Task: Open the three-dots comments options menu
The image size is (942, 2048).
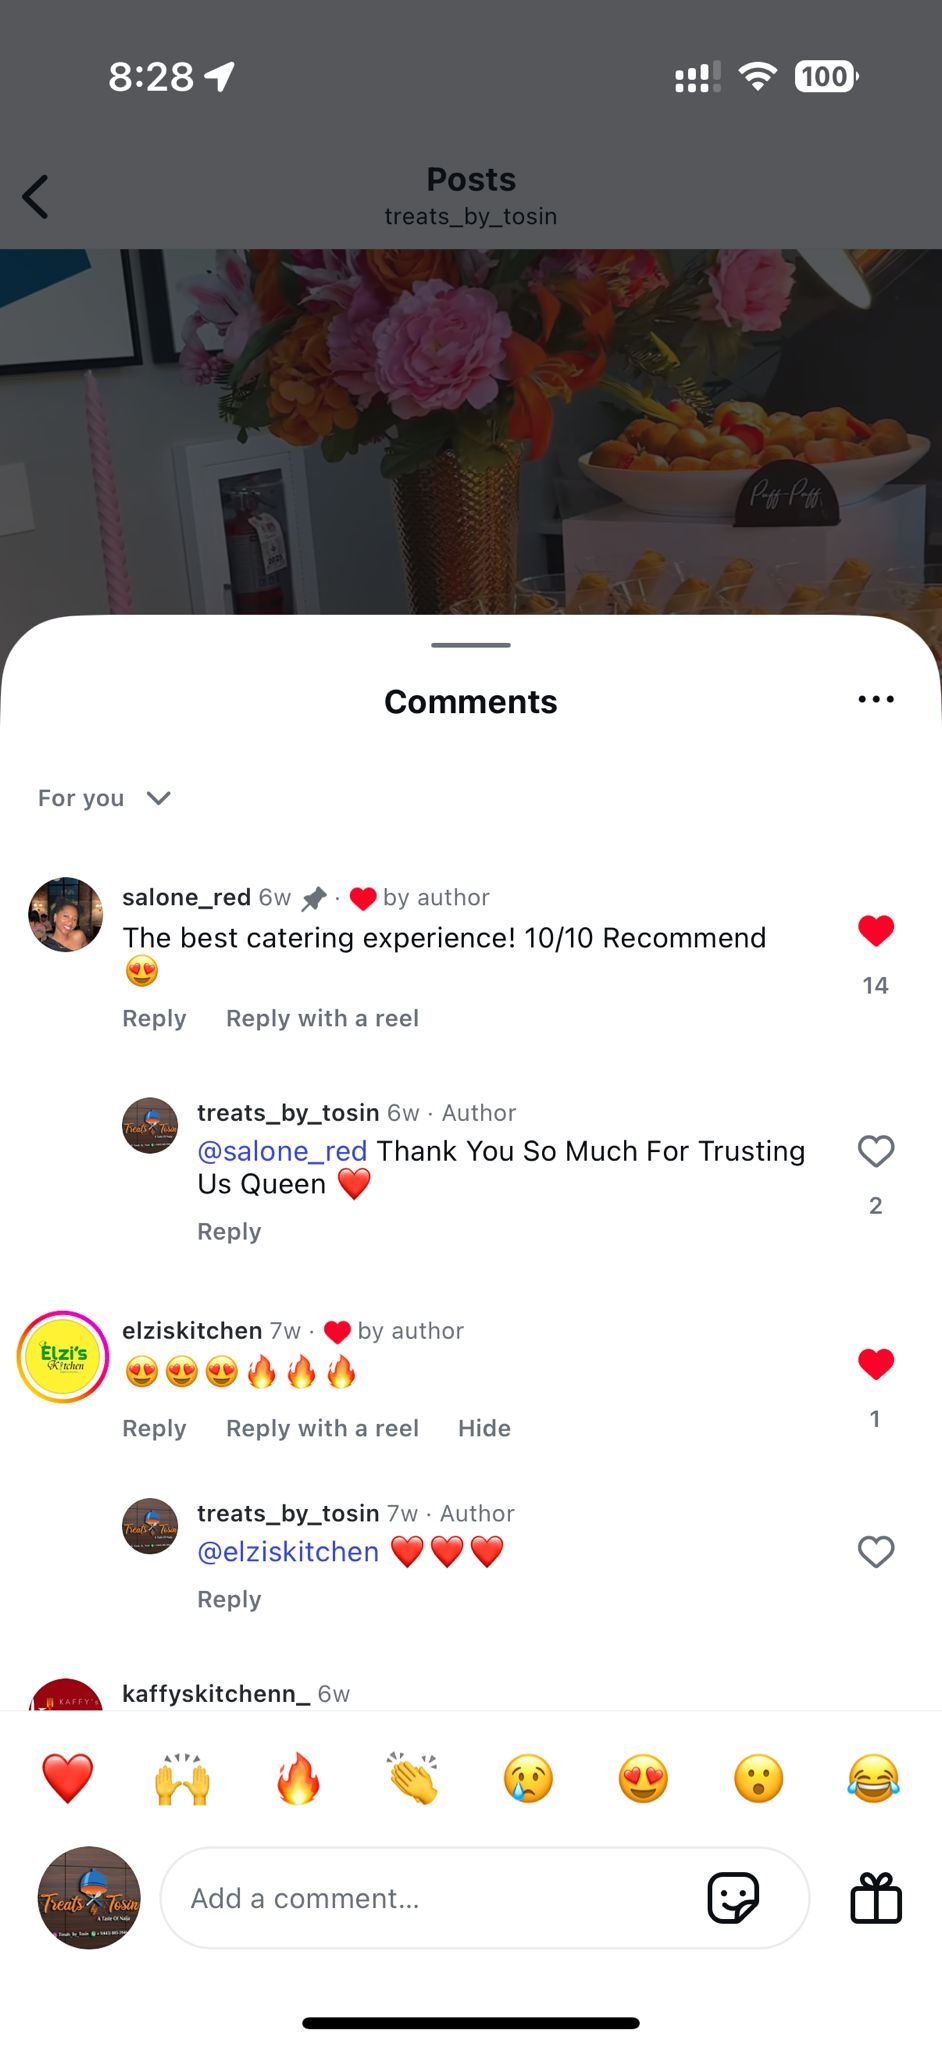Action: point(876,699)
